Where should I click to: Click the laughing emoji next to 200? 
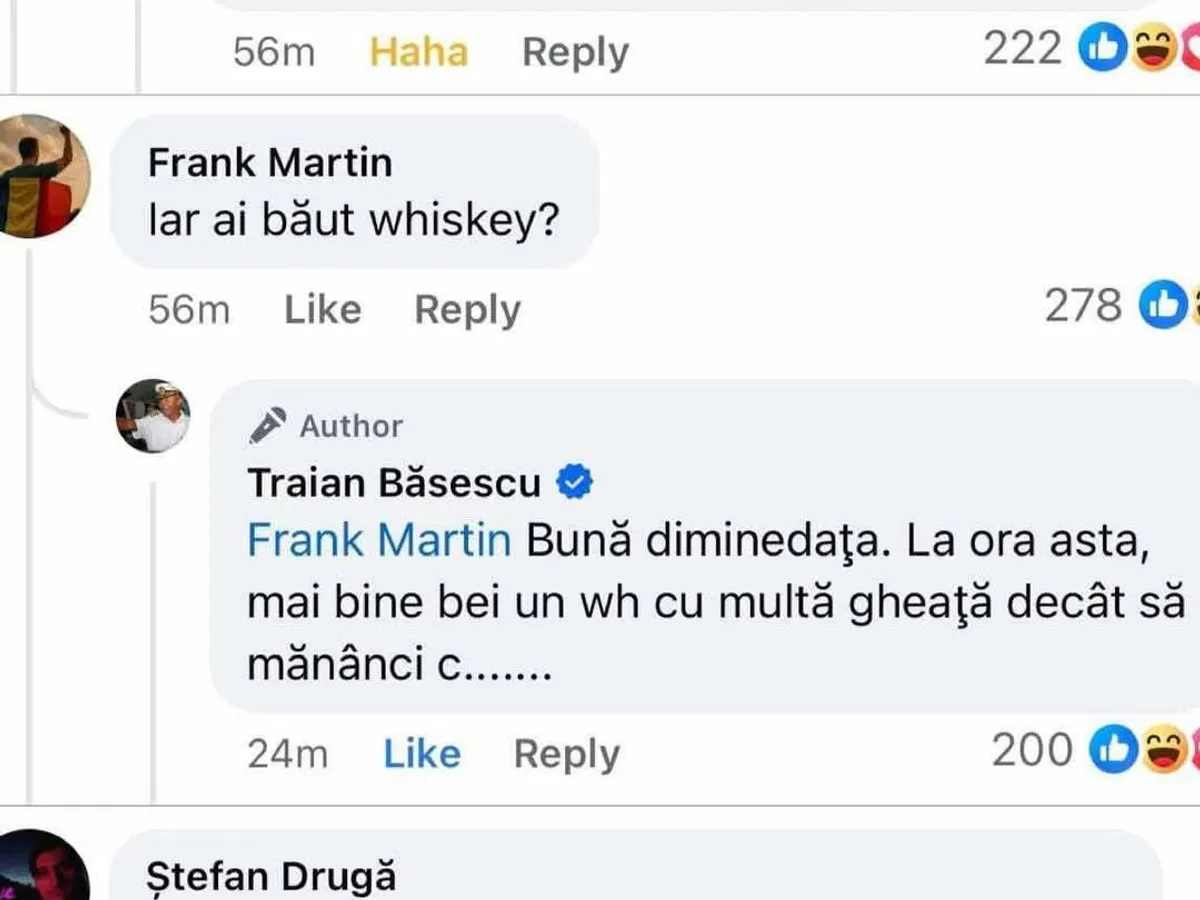click(x=1162, y=751)
